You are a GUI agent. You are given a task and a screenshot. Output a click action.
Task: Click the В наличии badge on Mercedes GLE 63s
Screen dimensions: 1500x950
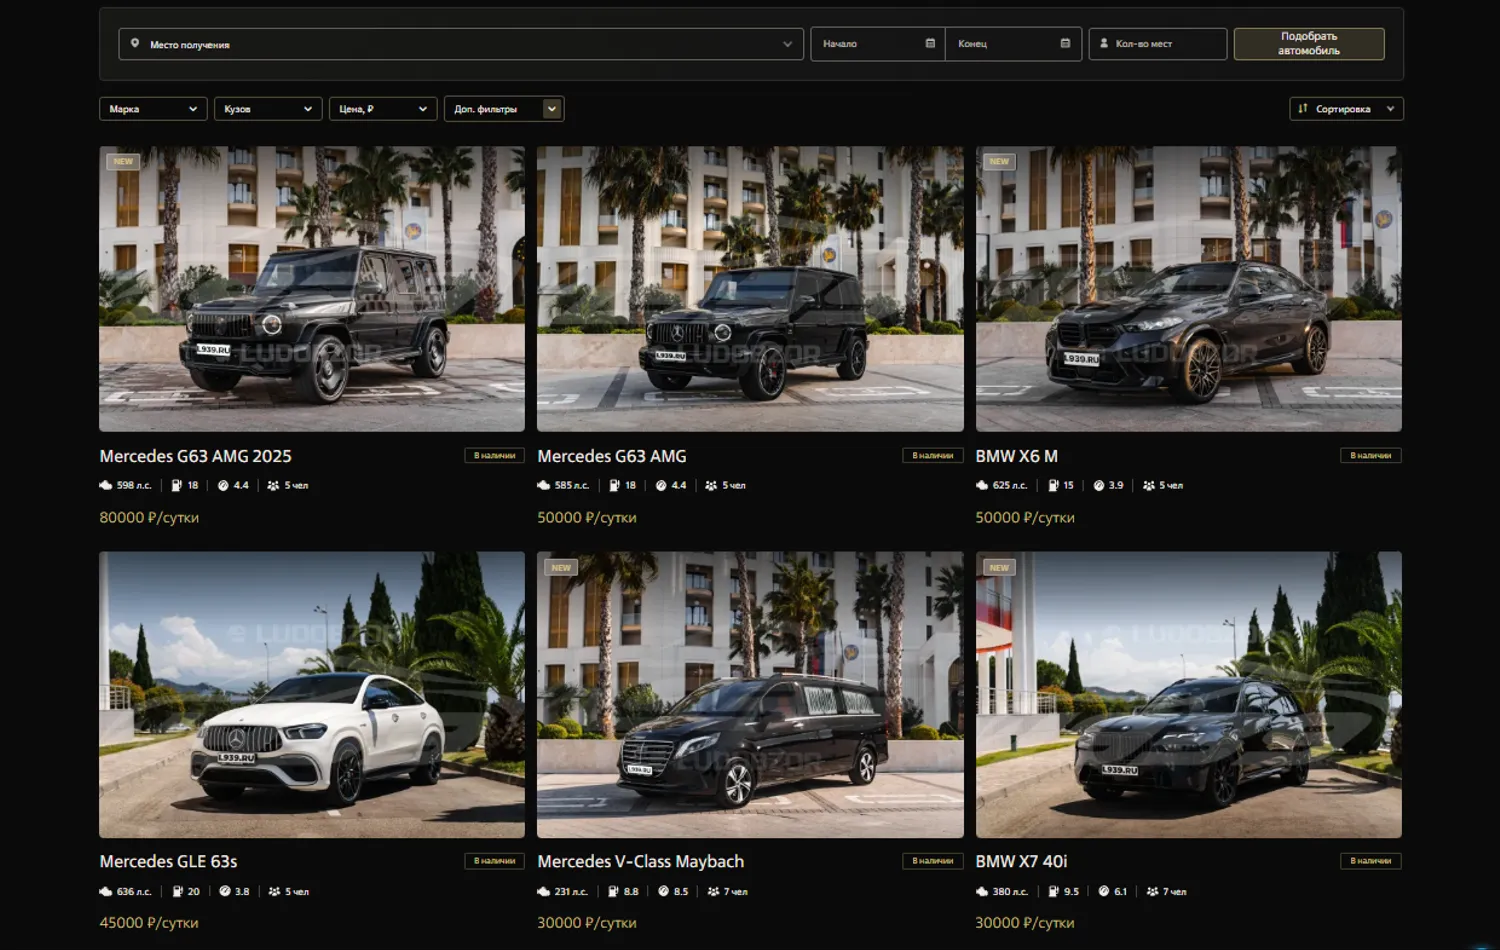(494, 861)
